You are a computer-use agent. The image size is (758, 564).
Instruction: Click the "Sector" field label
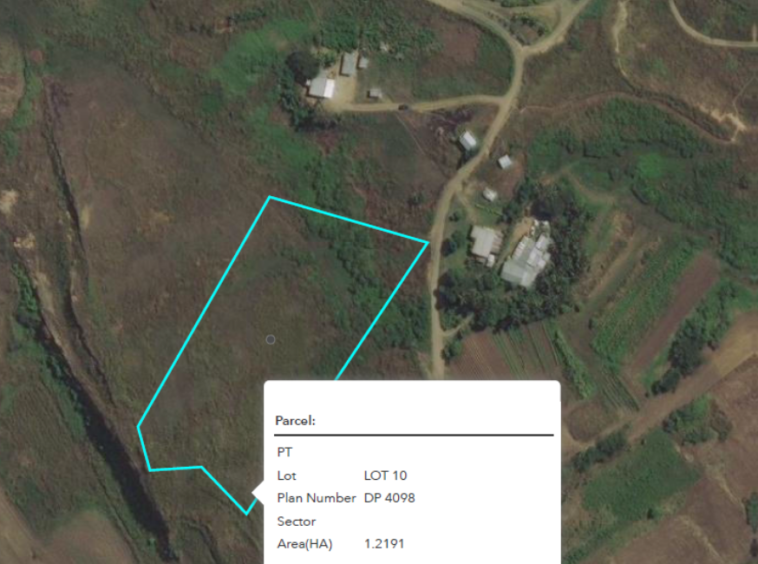click(296, 521)
